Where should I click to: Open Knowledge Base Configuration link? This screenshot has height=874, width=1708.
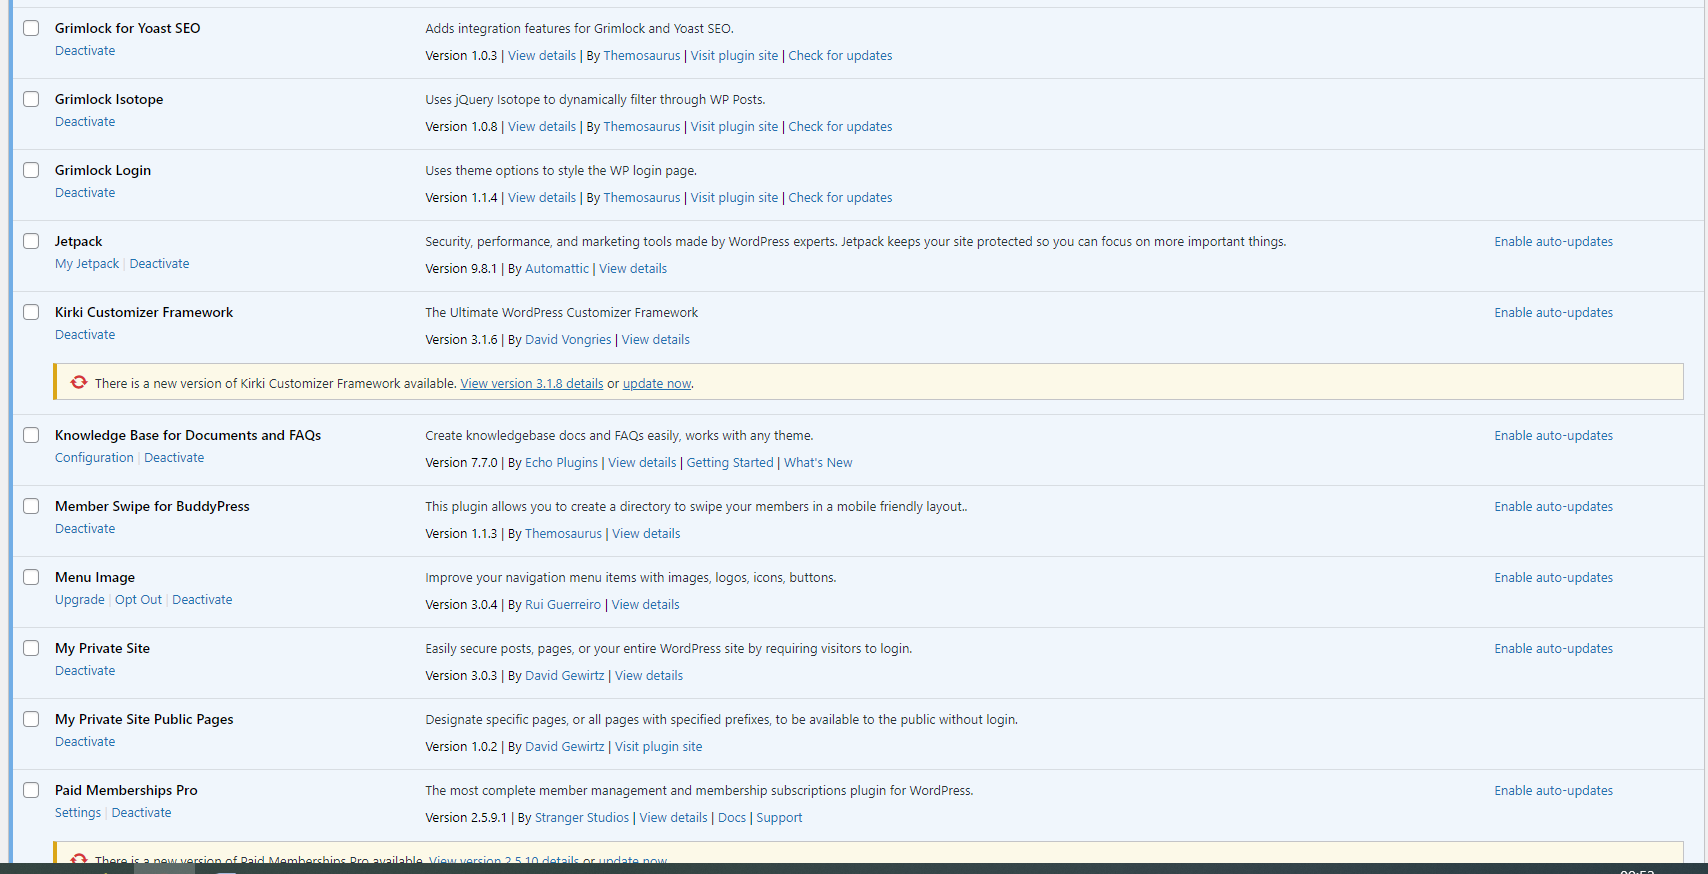[94, 458]
